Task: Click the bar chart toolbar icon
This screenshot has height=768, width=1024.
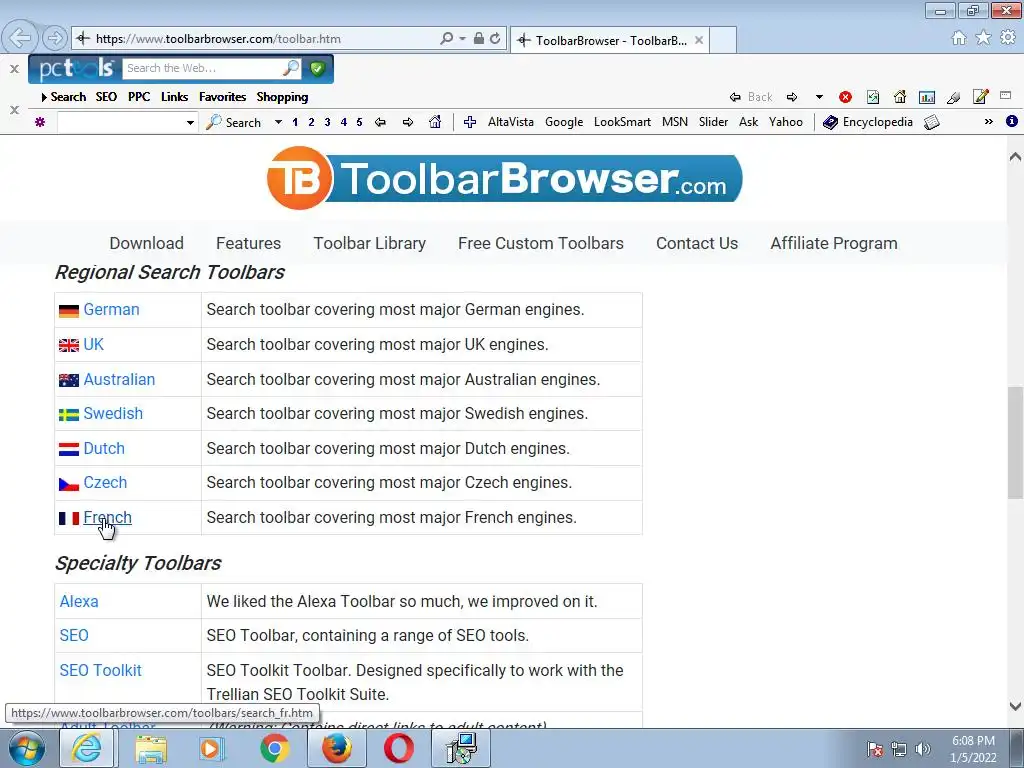Action: (x=927, y=97)
